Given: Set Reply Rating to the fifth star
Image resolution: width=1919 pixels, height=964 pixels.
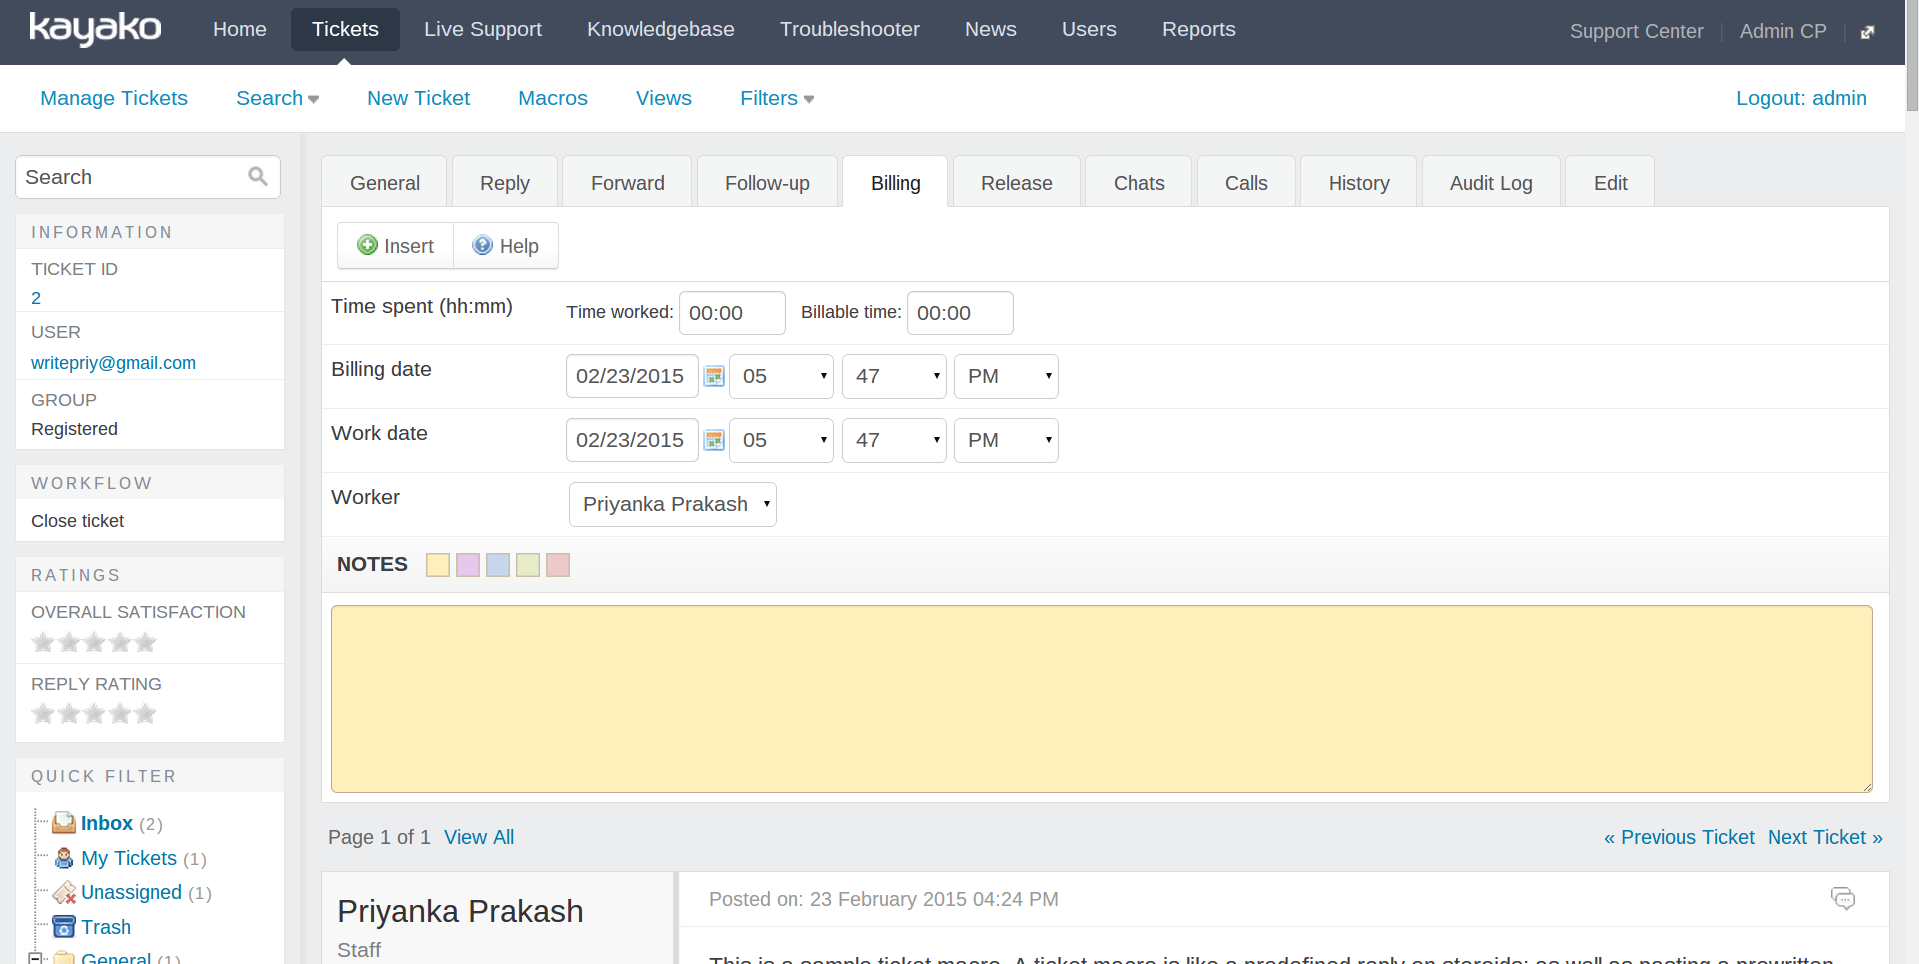Looking at the screenshot, I should (x=146, y=713).
